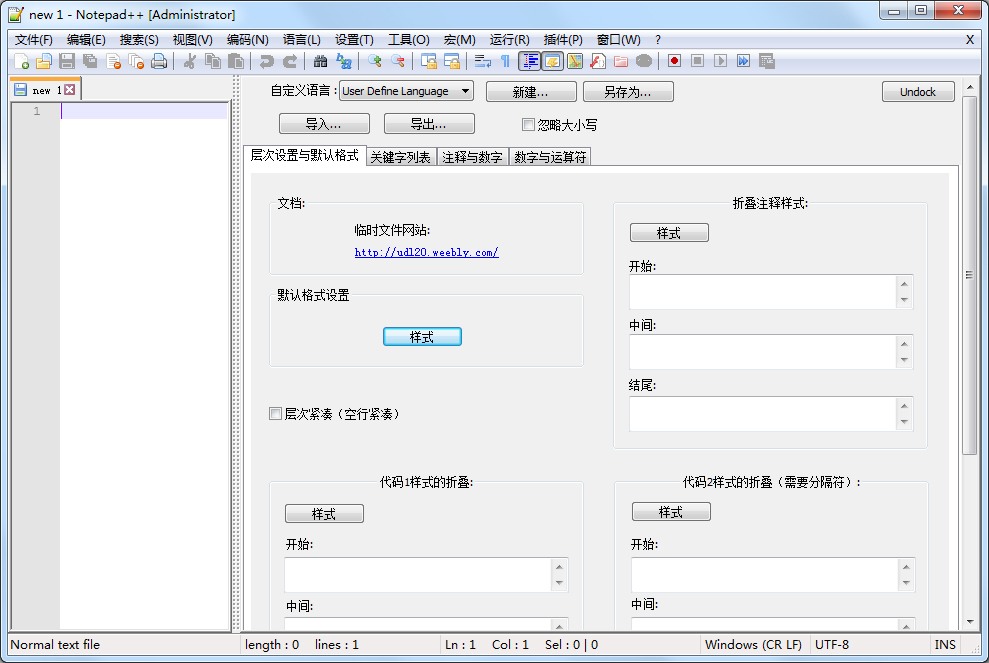Viewport: 989px width, 663px height.
Task: Close the new 1 tab using its red X
Action: click(x=70, y=90)
